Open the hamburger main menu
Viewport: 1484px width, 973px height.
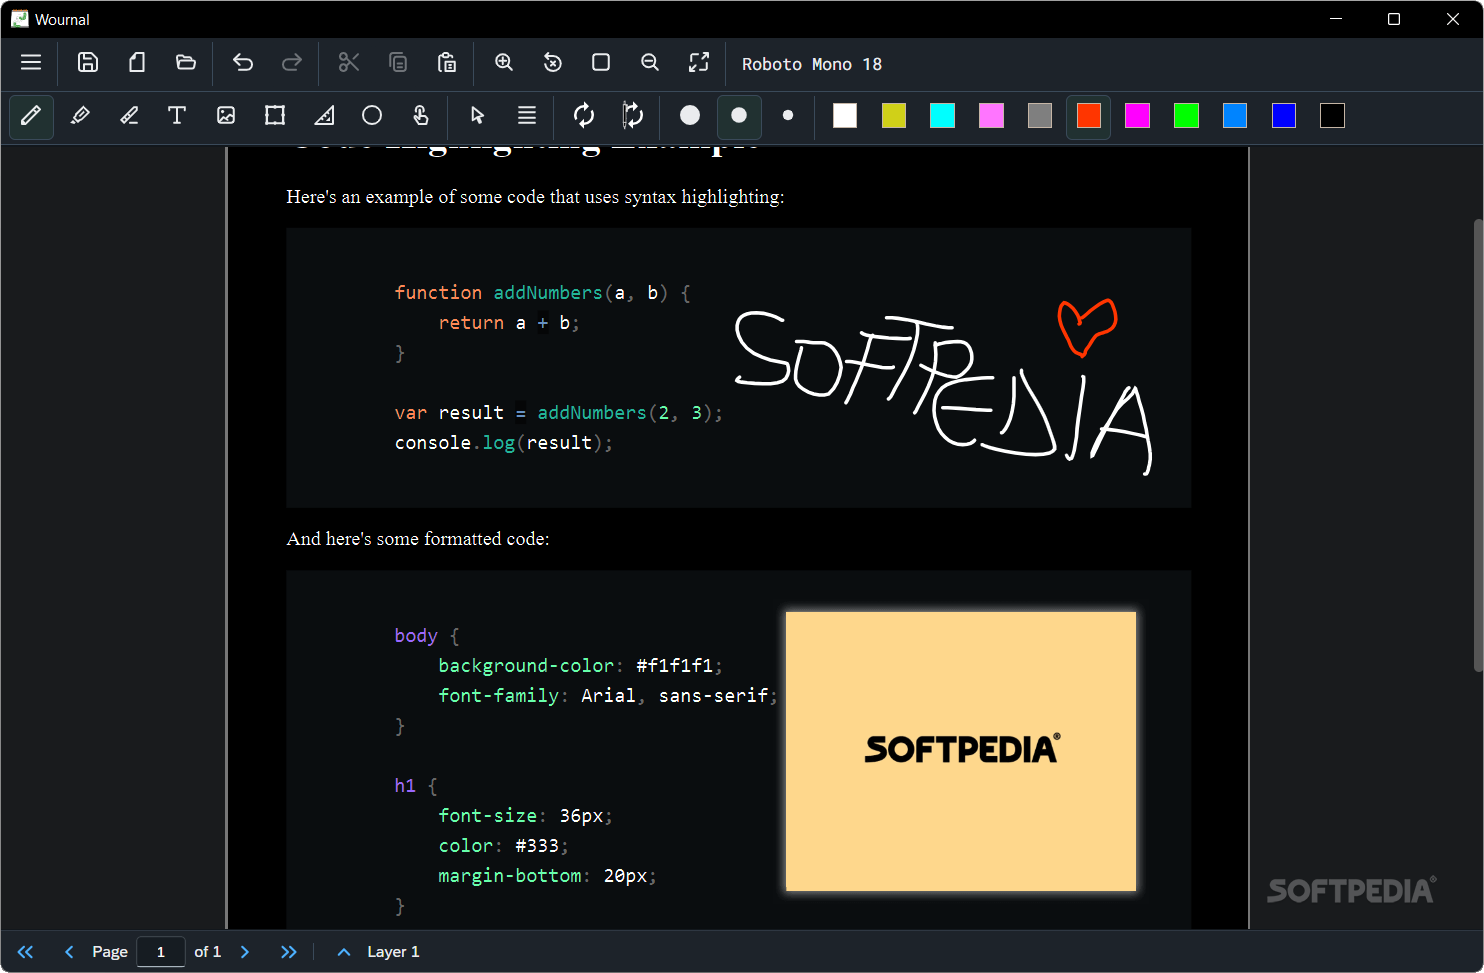pyautogui.click(x=31, y=63)
